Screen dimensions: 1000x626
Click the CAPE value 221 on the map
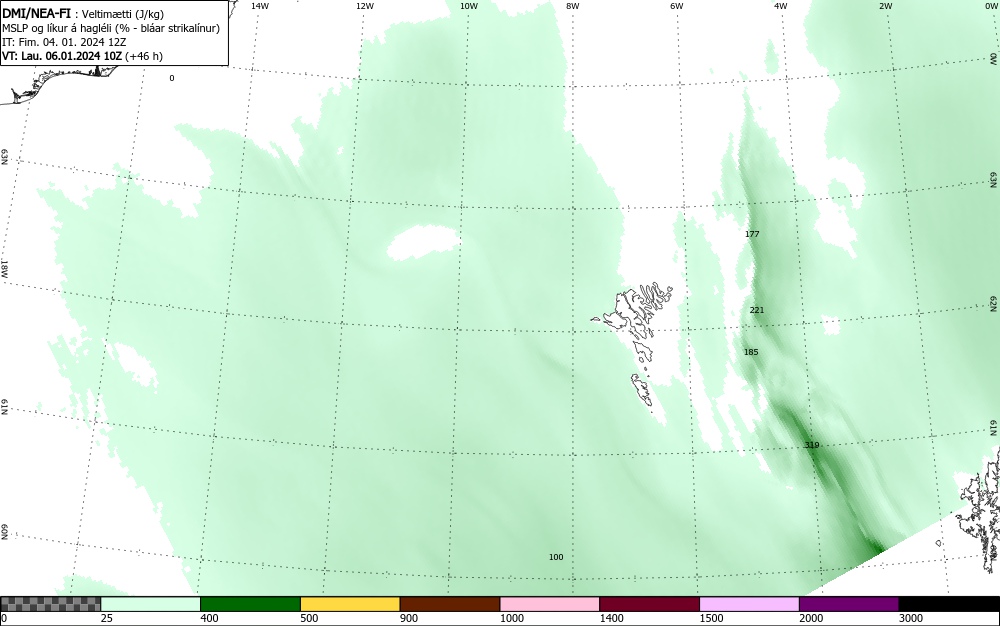tap(756, 310)
